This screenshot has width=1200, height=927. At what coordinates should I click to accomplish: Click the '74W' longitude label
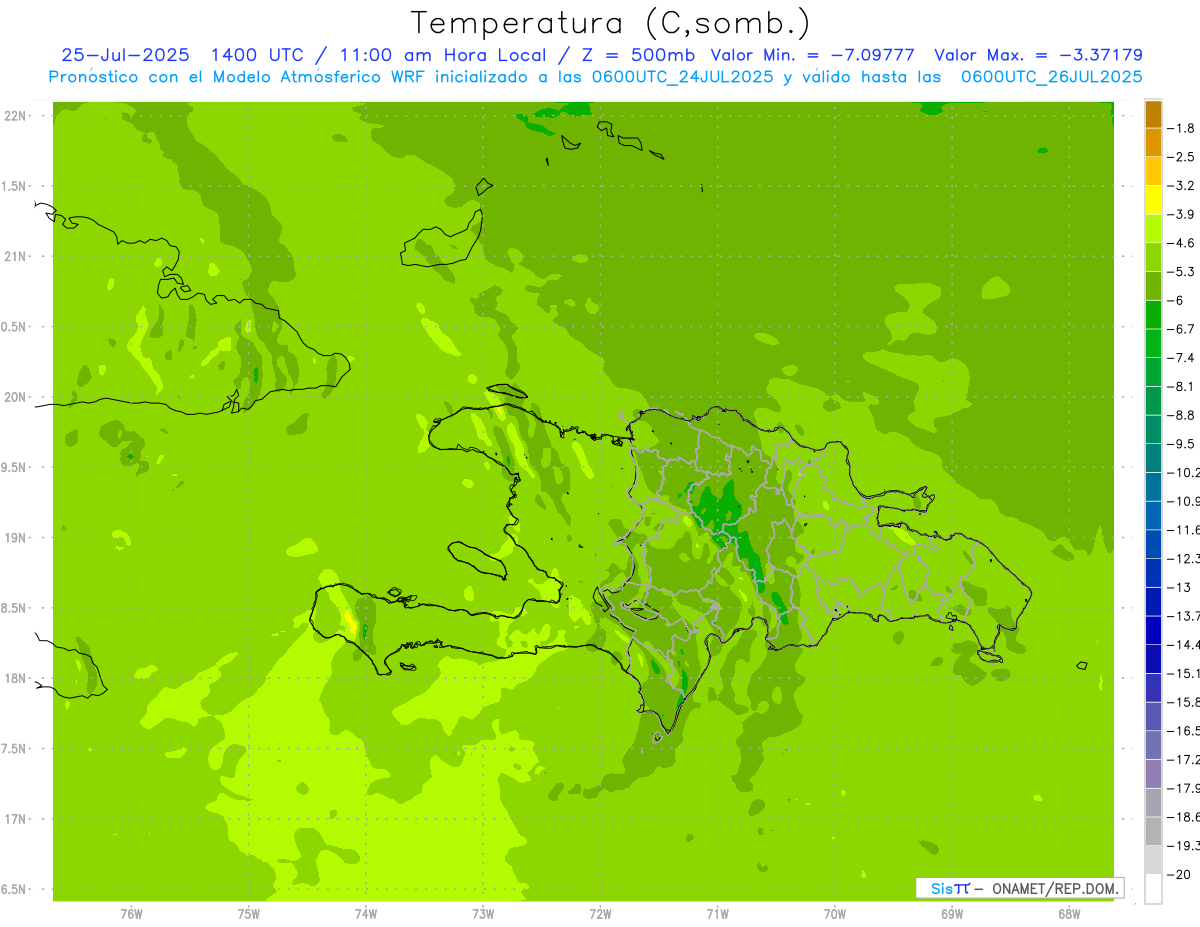366,914
